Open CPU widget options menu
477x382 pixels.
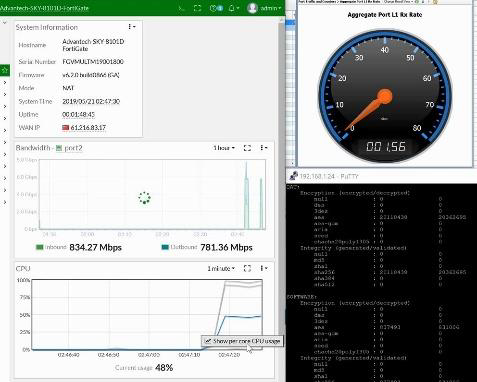coord(264,268)
